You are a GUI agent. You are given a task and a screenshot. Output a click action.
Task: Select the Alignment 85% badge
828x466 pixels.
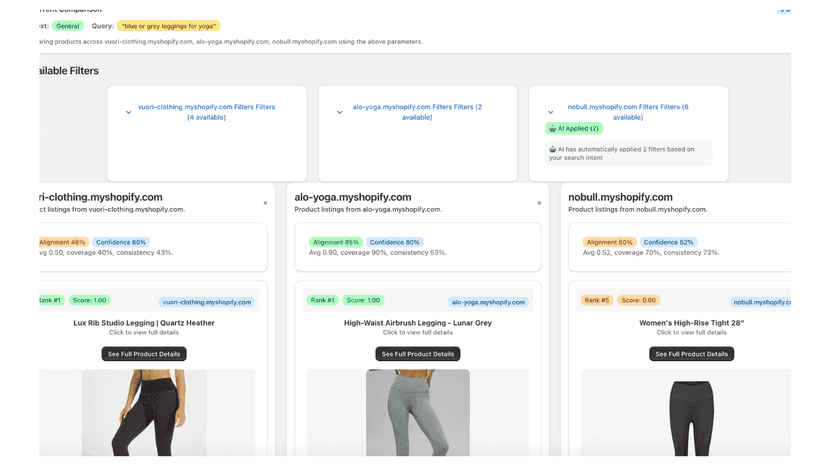(335, 242)
